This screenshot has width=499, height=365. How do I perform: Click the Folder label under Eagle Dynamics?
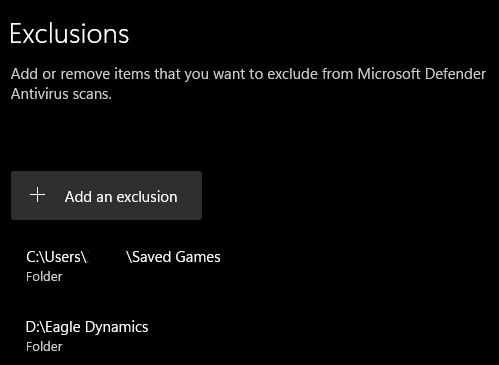(44, 347)
